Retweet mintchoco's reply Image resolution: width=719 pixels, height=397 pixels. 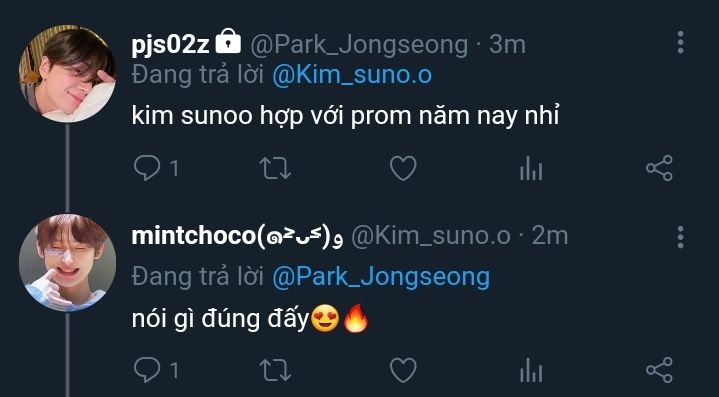pos(275,370)
